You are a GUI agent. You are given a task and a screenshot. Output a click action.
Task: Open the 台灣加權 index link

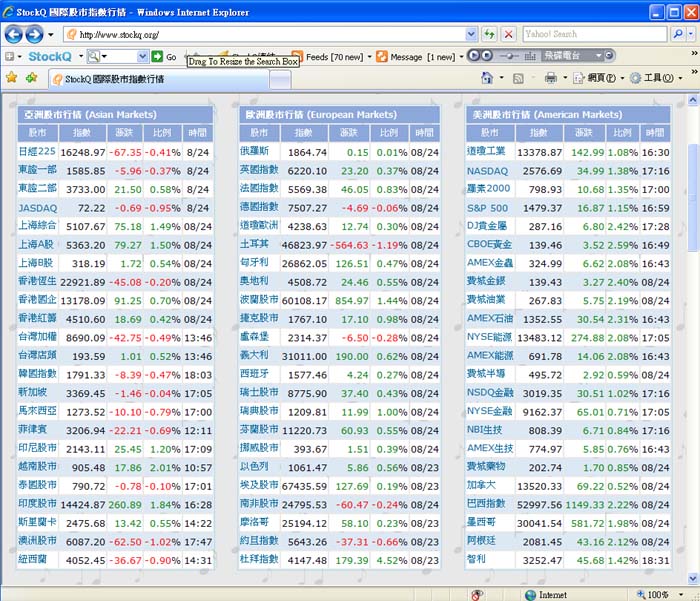pyautogui.click(x=38, y=337)
